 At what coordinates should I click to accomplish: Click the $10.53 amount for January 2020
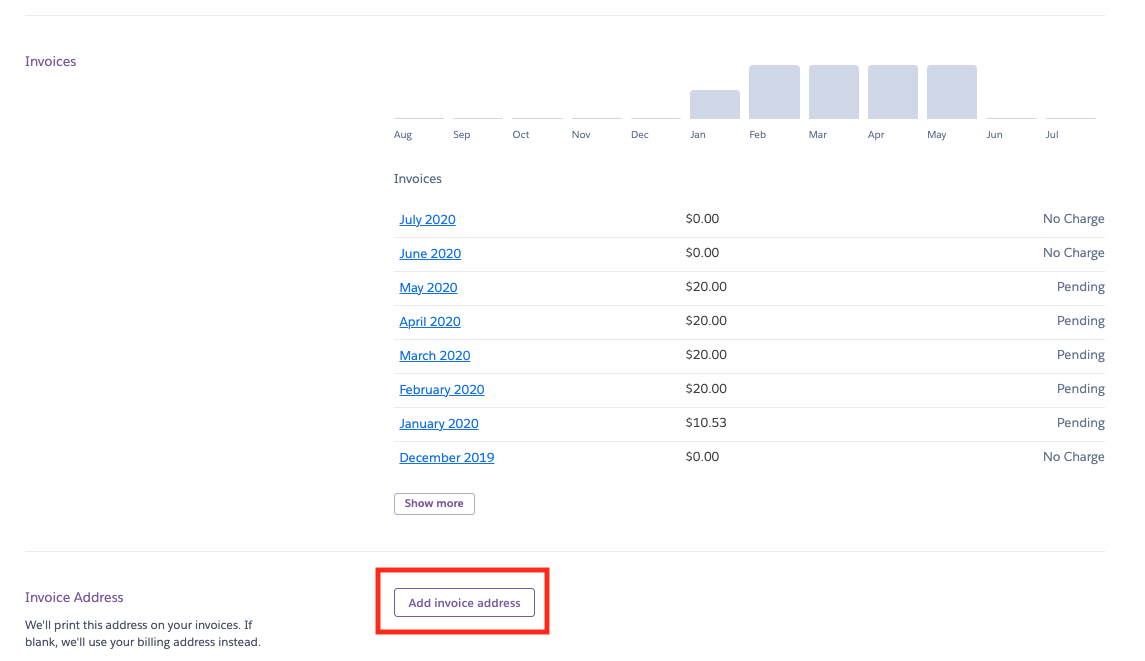[x=706, y=423]
